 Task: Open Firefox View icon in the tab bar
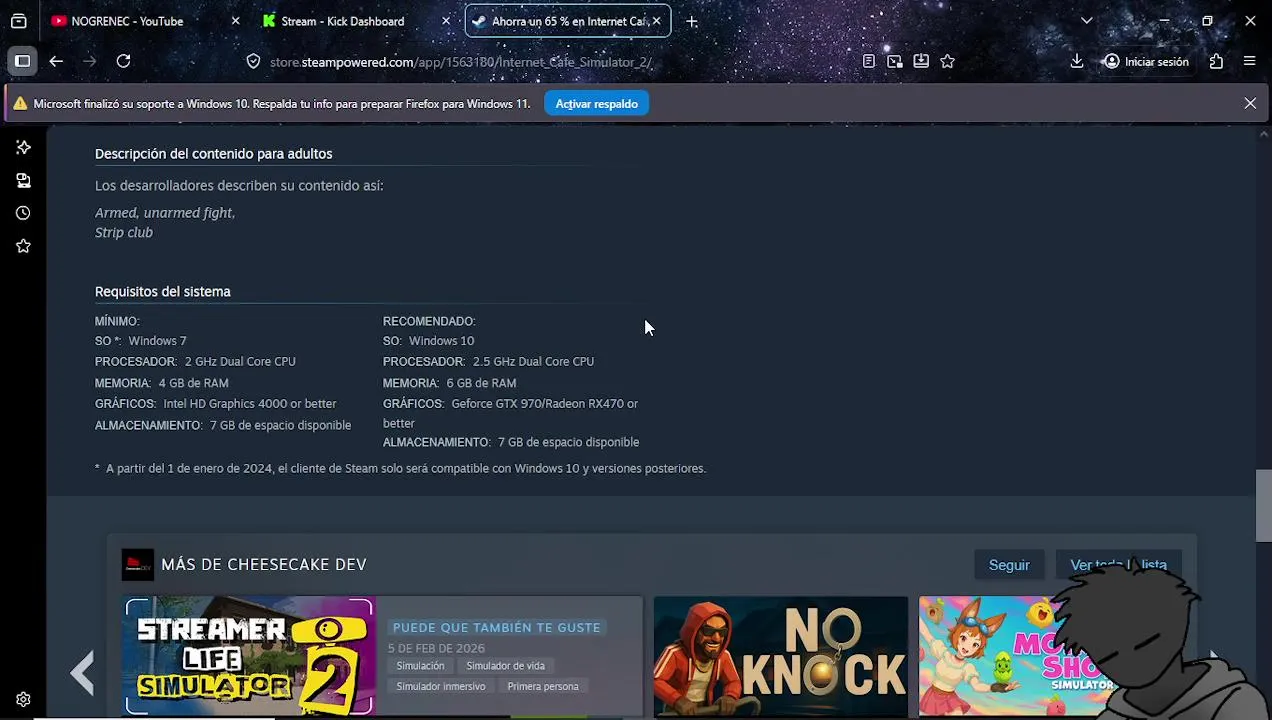point(18,21)
